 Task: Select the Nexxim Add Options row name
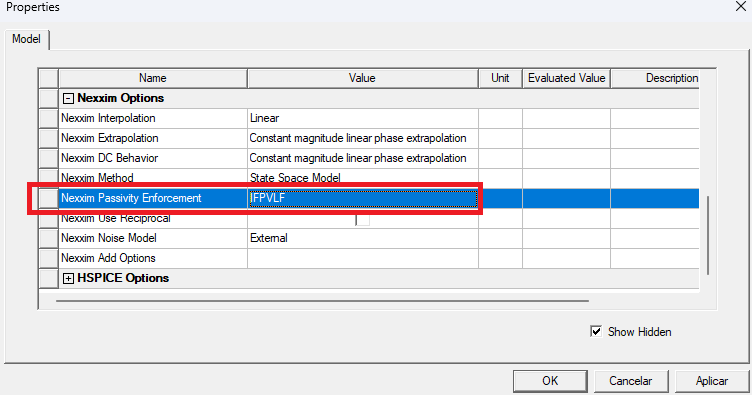coord(153,258)
